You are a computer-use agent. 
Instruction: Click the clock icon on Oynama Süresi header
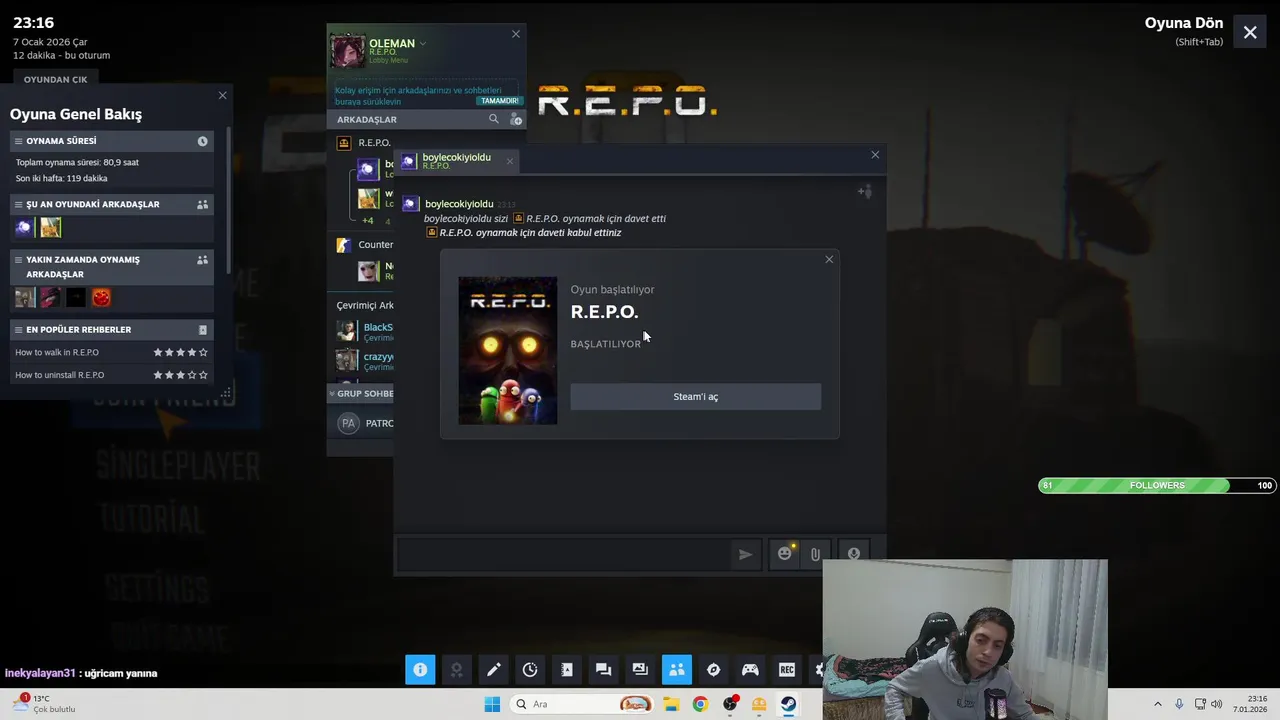tap(202, 141)
